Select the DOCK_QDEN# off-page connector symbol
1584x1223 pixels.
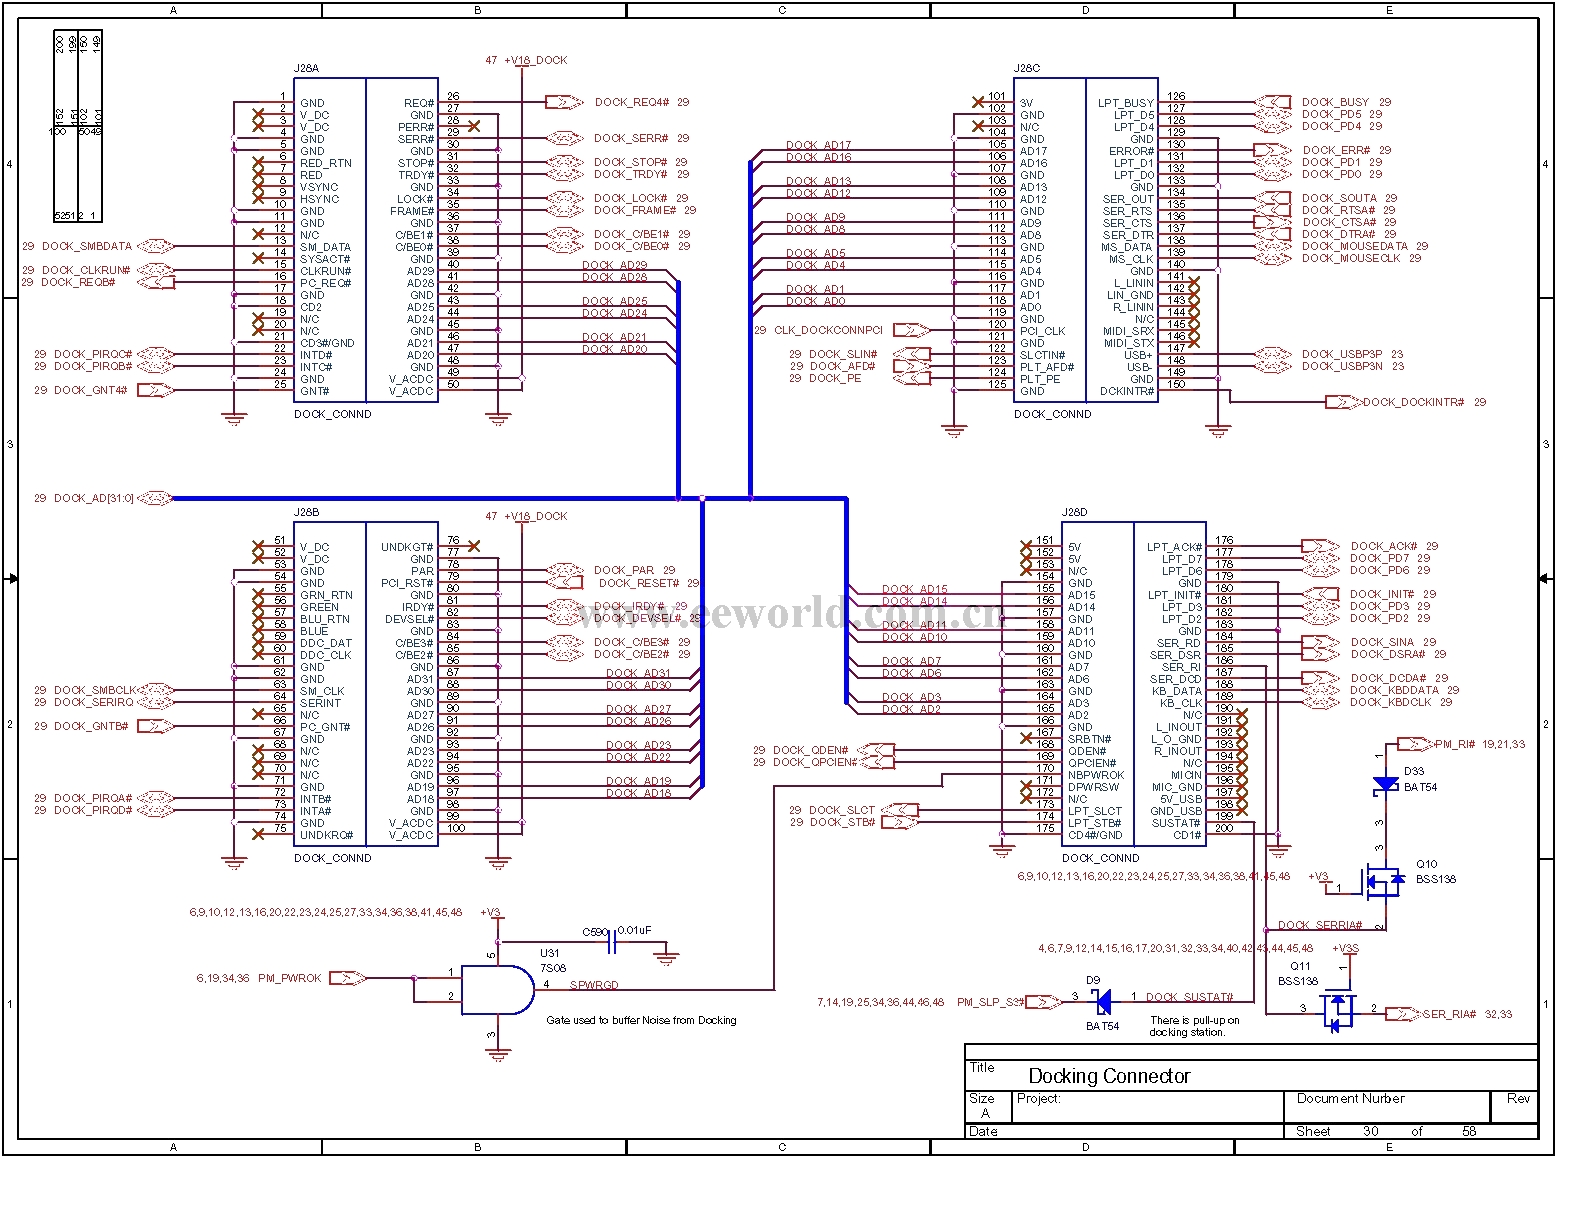coord(876,750)
